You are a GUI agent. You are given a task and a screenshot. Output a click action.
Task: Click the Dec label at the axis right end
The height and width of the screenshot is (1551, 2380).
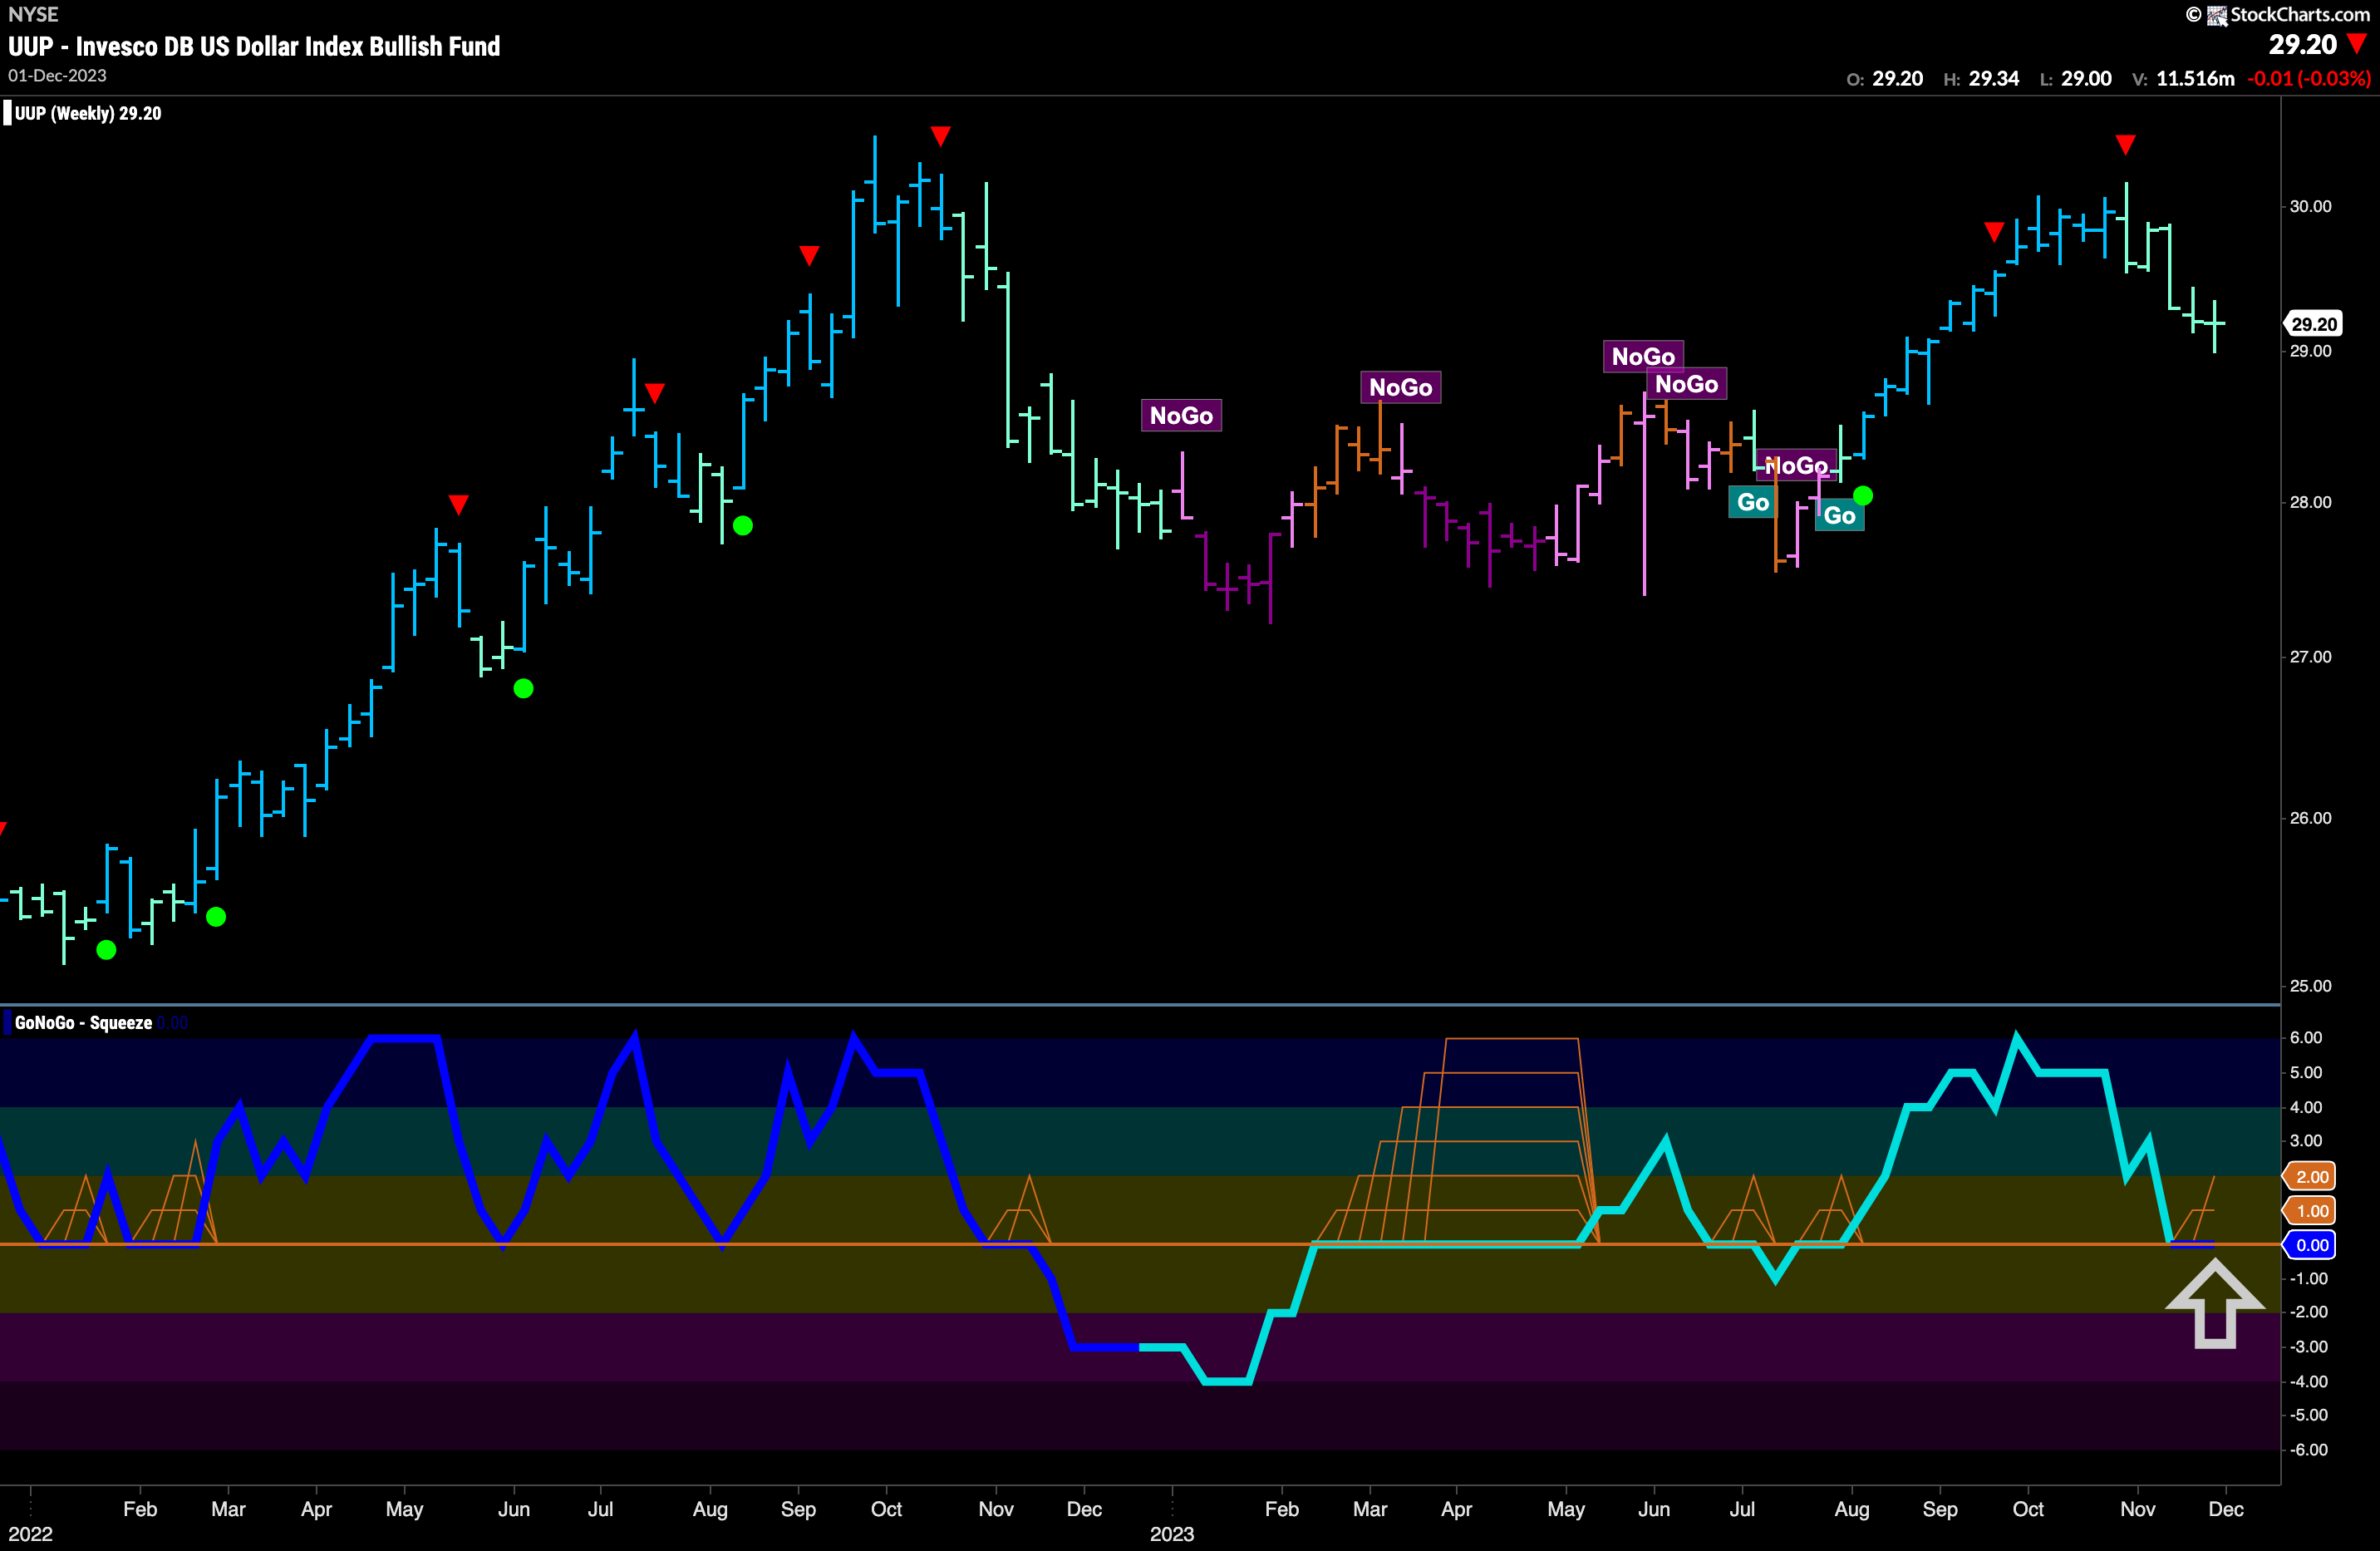[2225, 1509]
